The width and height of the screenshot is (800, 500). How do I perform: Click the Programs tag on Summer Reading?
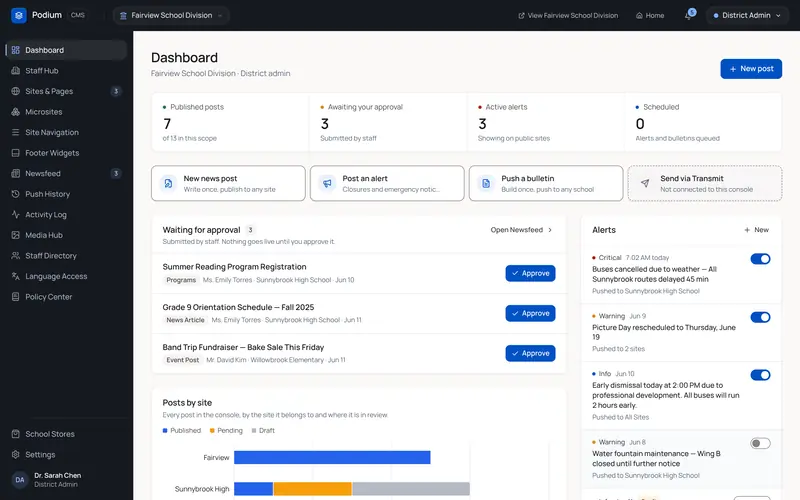pyautogui.click(x=181, y=280)
